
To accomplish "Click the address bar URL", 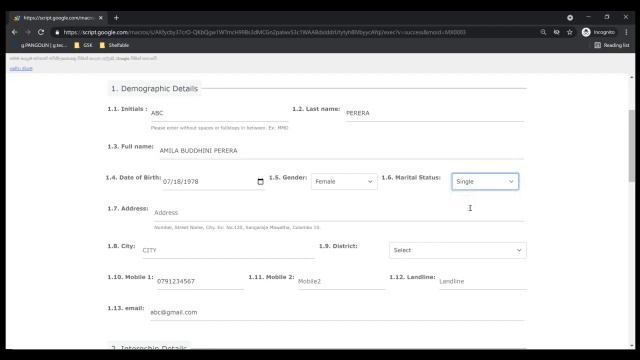I will point(264,32).
